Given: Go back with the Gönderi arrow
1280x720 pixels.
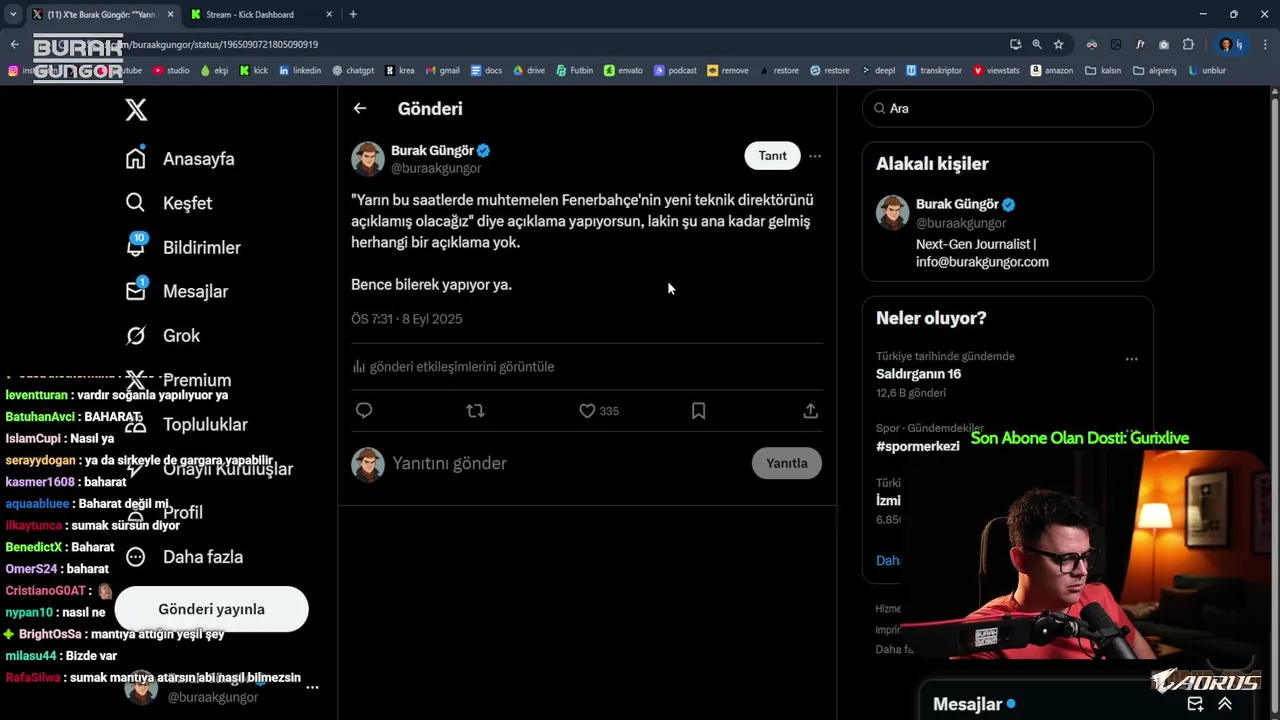Looking at the screenshot, I should point(360,108).
